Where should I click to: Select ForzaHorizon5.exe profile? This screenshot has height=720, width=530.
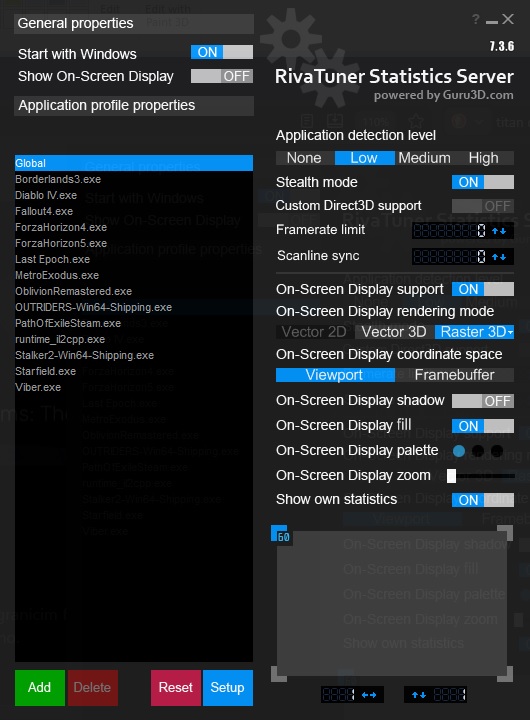click(x=134, y=243)
